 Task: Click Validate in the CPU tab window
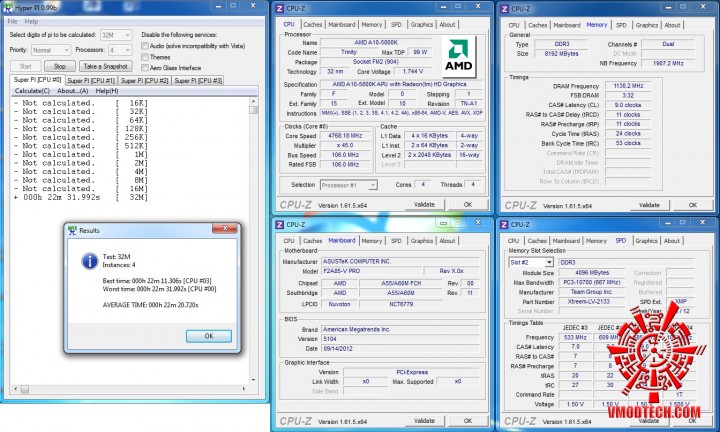pyautogui.click(x=424, y=205)
